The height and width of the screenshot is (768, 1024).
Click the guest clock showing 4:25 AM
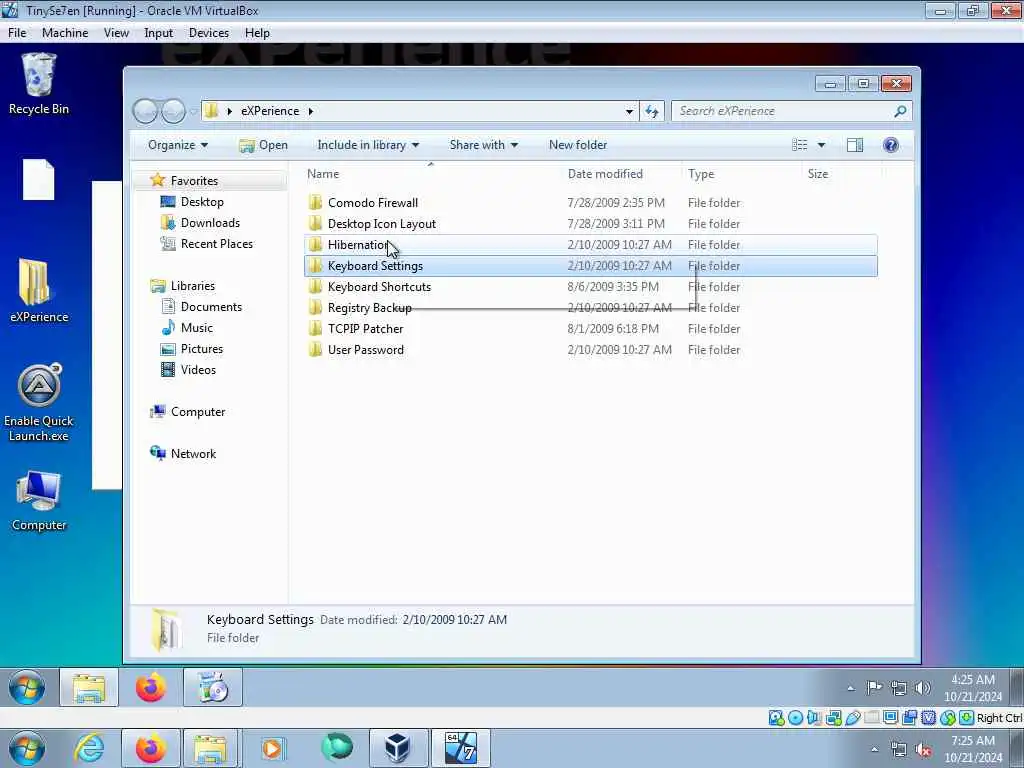tap(972, 688)
